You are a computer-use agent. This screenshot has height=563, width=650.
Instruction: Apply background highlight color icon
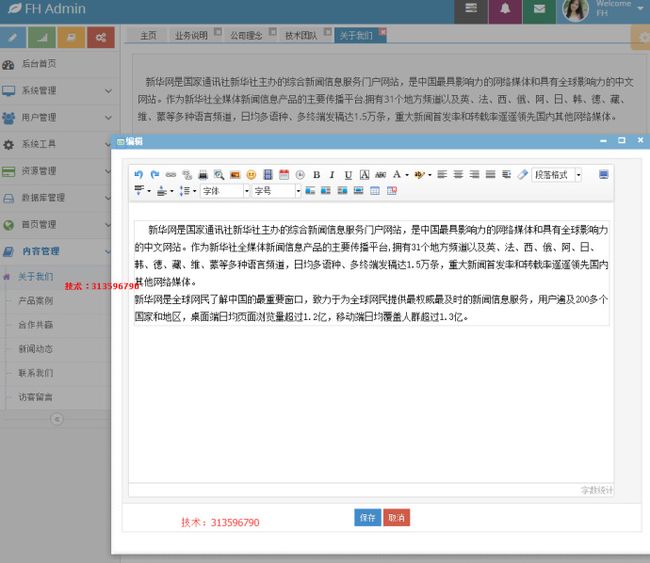tap(420, 175)
